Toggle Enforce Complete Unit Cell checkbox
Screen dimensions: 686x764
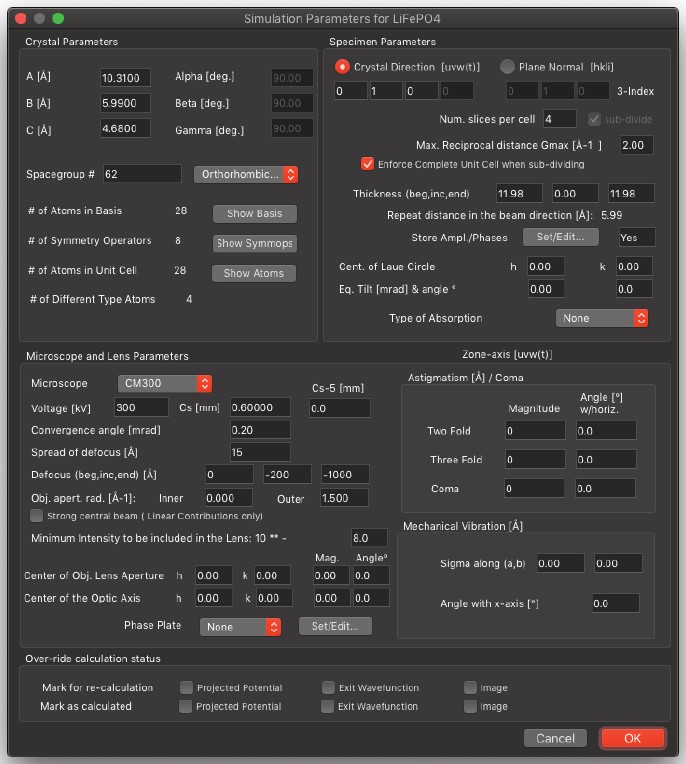pyautogui.click(x=367, y=164)
